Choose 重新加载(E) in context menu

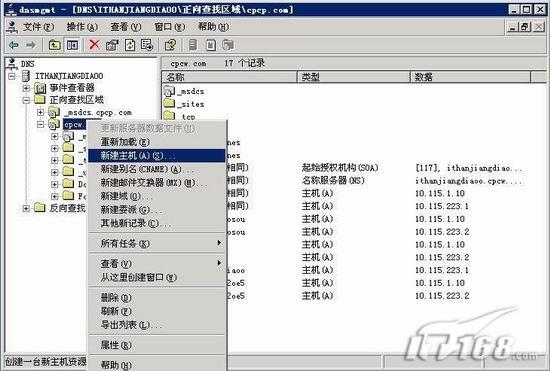coord(156,142)
